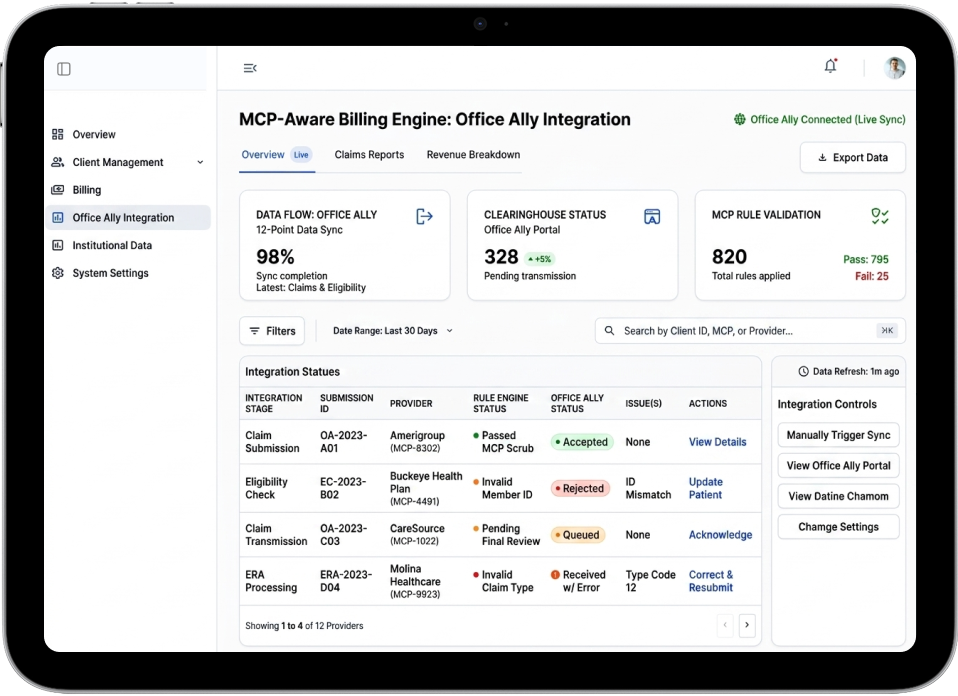Click the Institutional Data icon

pyautogui.click(x=58, y=245)
